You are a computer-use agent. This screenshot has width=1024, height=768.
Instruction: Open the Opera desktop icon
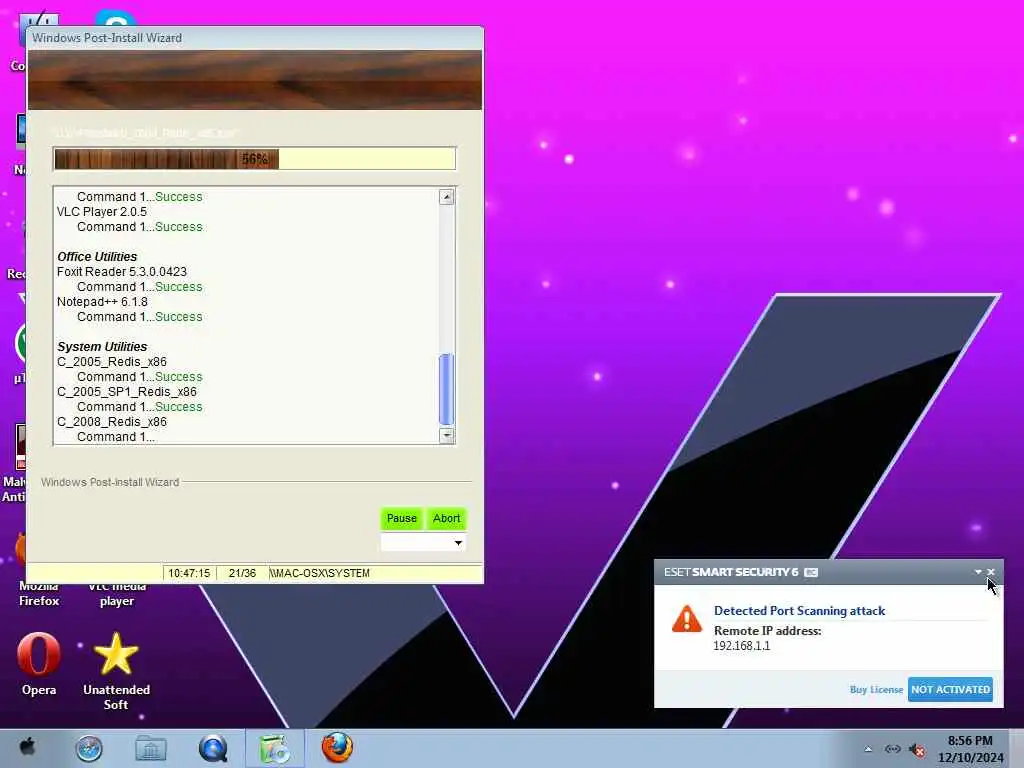pyautogui.click(x=39, y=664)
